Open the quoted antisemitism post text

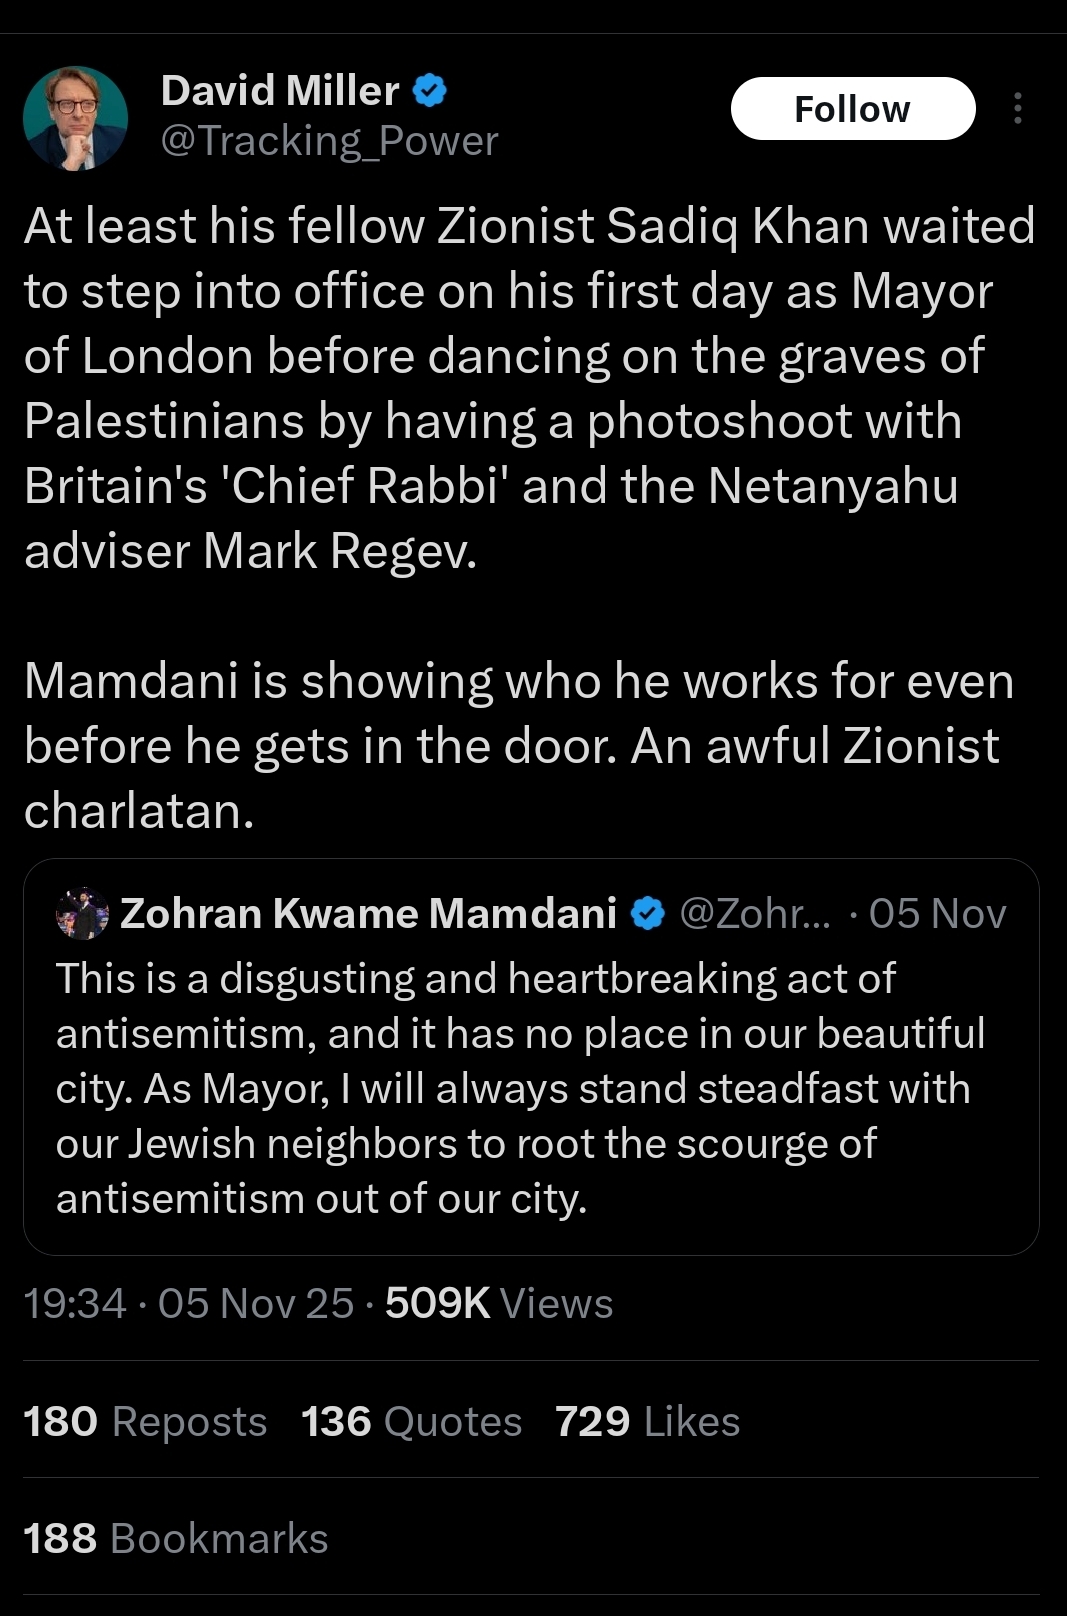pos(520,1088)
